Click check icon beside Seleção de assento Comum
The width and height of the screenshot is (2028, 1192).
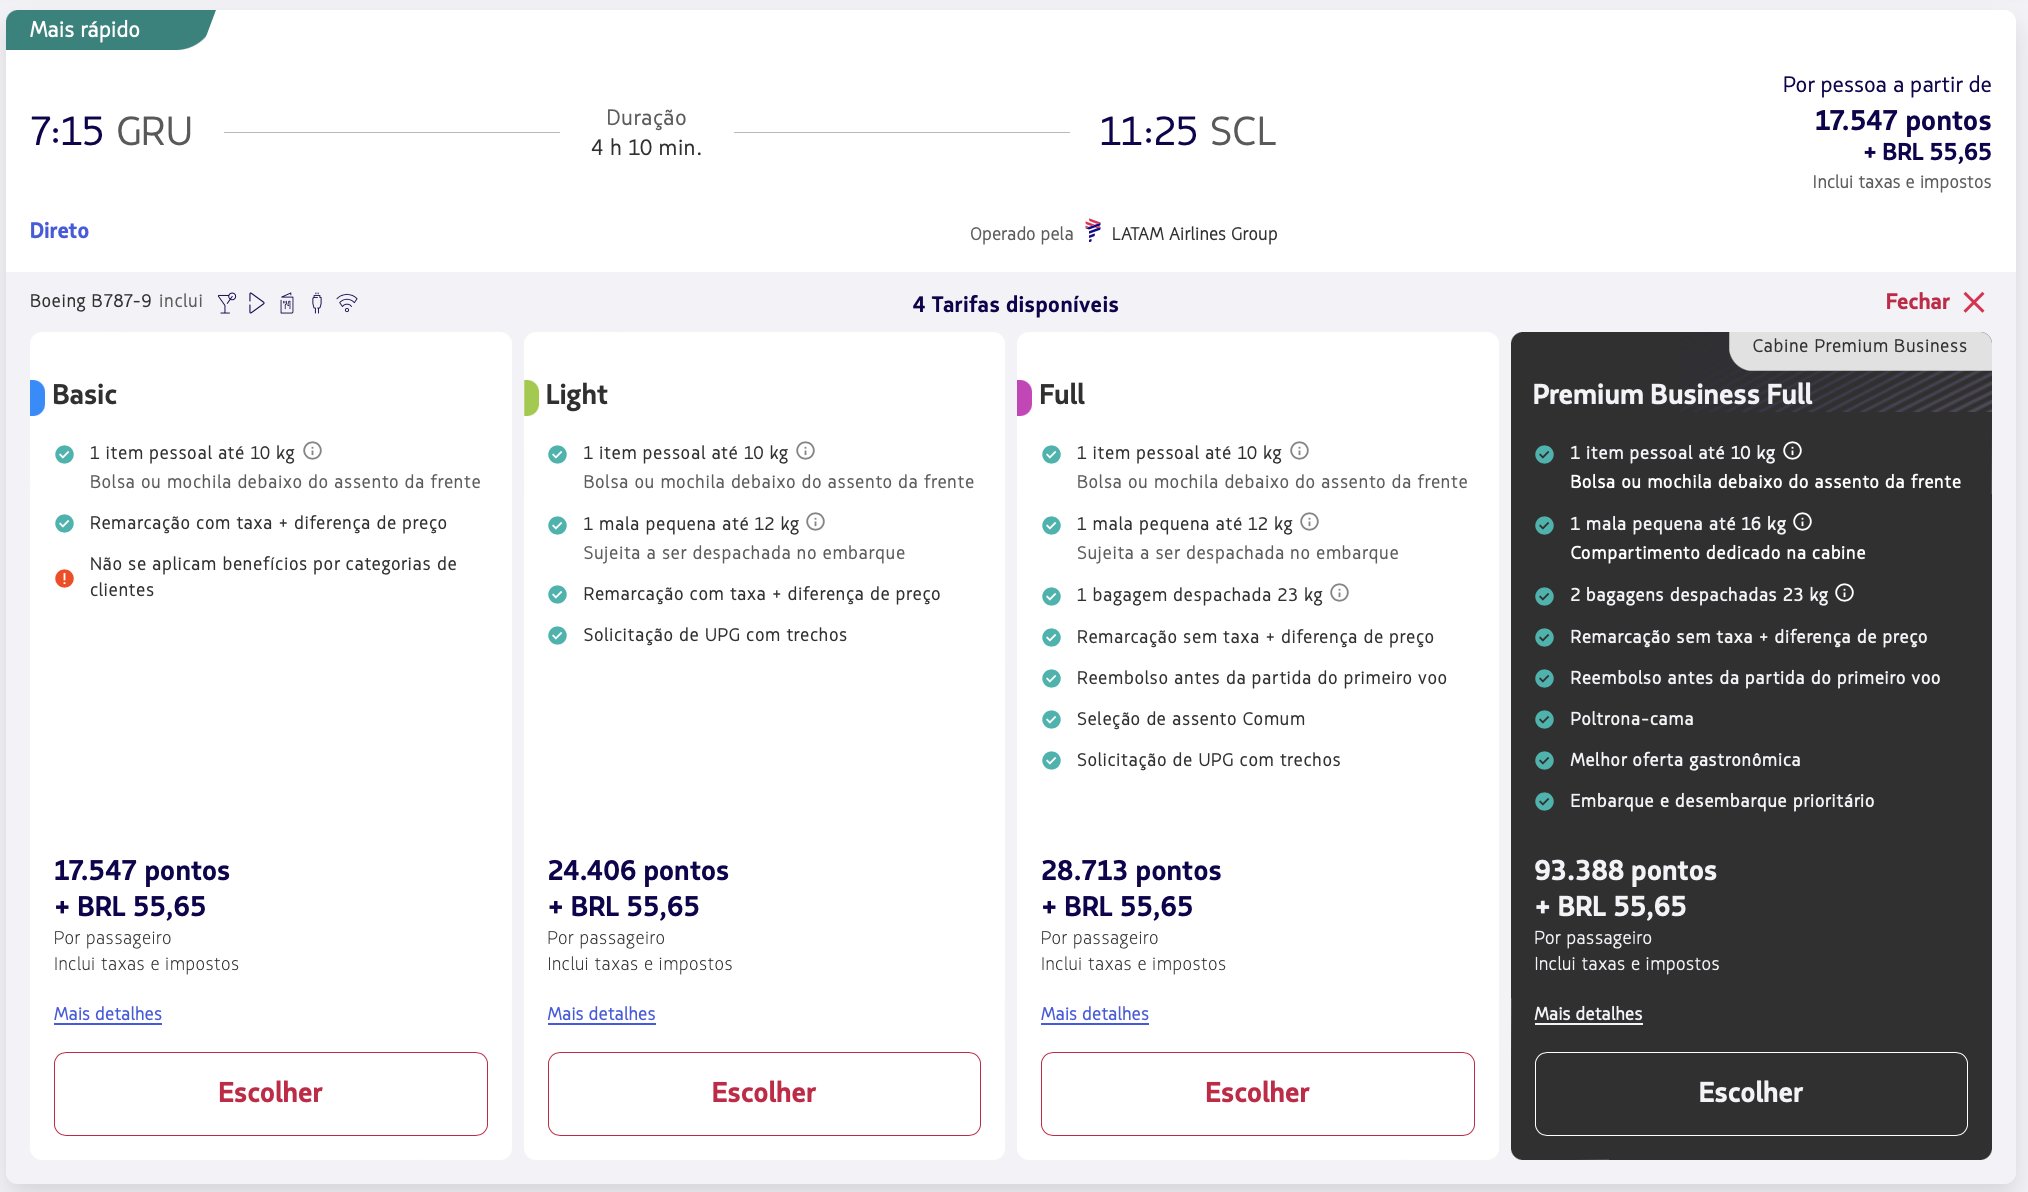1051,720
